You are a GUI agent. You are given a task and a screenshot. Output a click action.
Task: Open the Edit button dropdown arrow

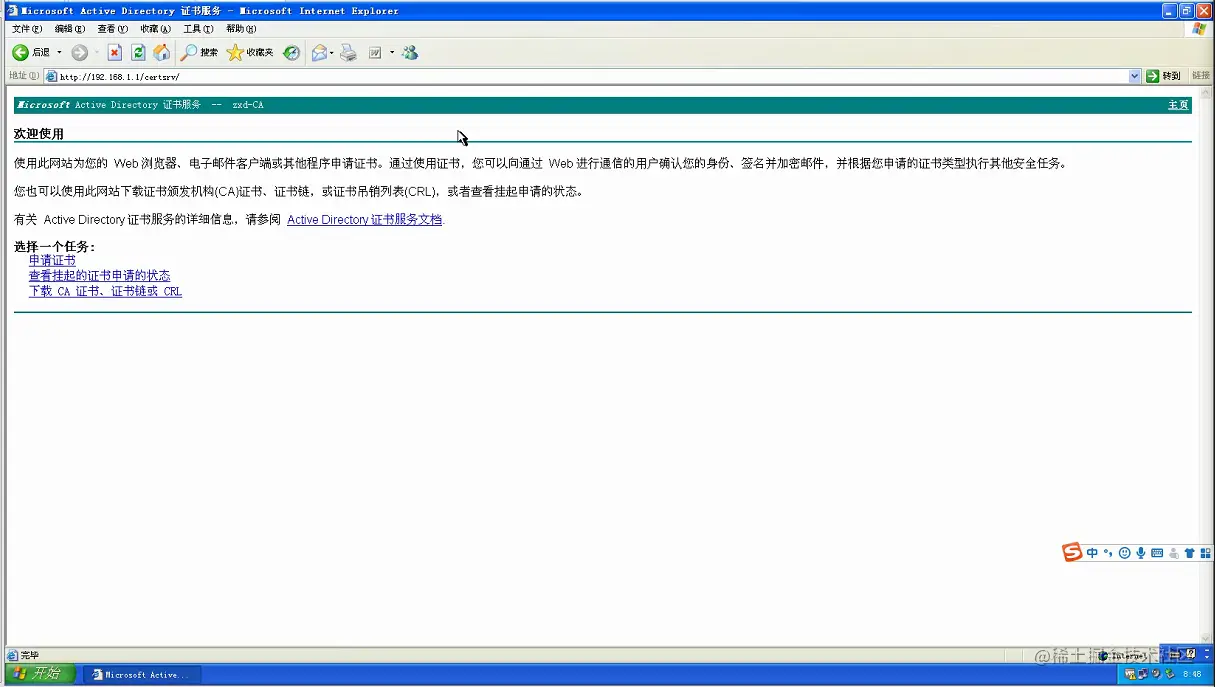click(x=392, y=52)
